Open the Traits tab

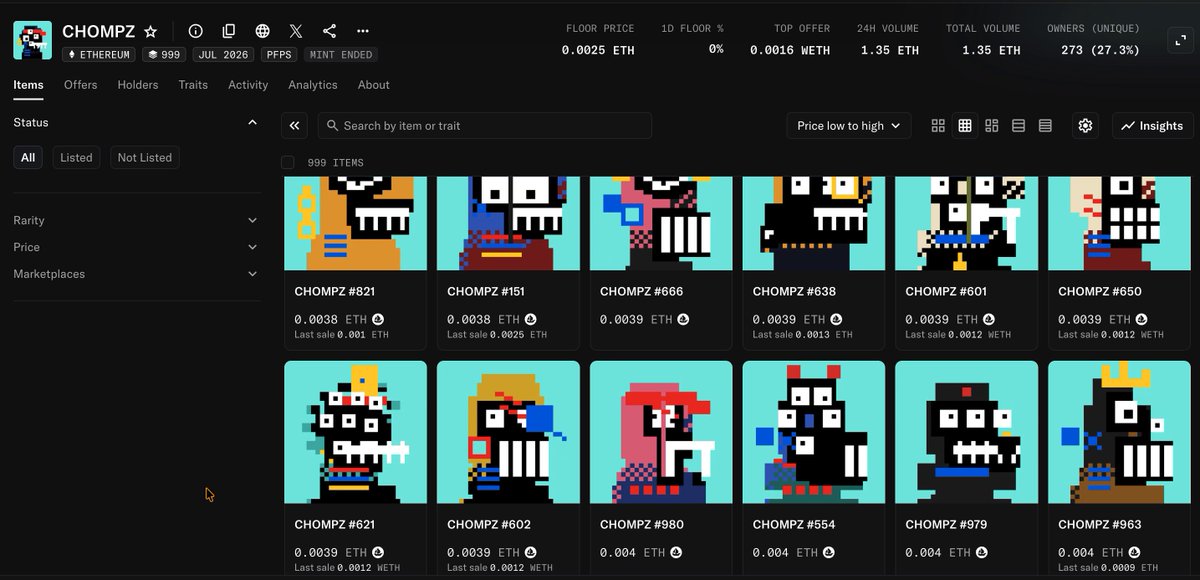point(193,85)
